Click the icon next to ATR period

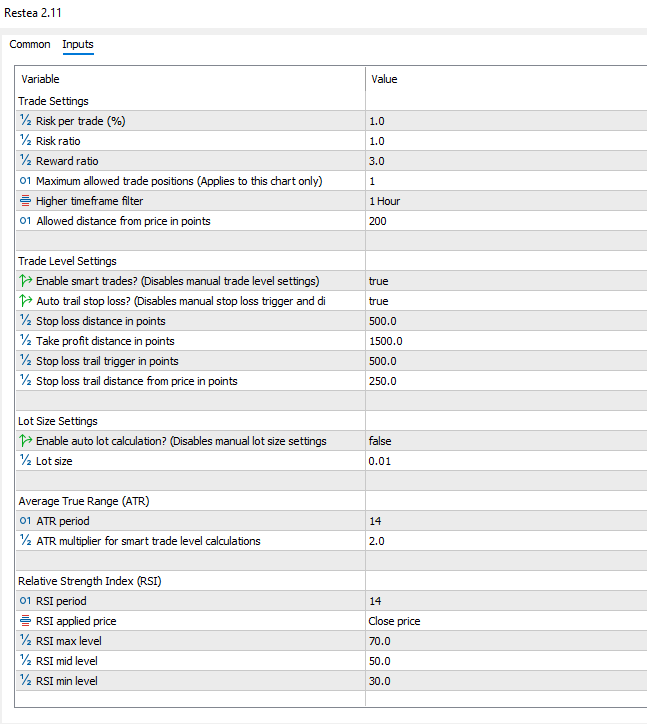point(26,521)
